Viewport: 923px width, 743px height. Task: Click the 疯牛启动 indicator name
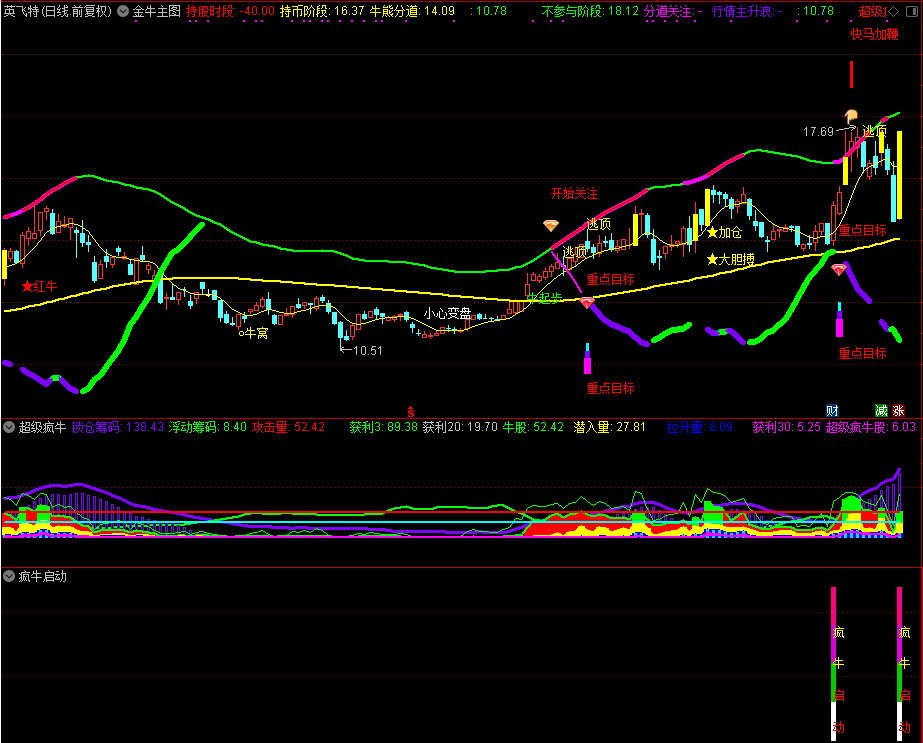(x=42, y=576)
